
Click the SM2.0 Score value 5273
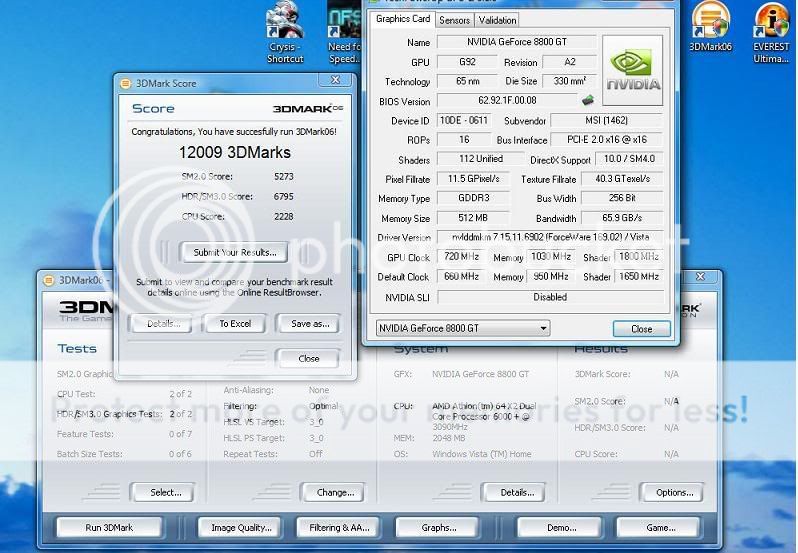point(283,177)
